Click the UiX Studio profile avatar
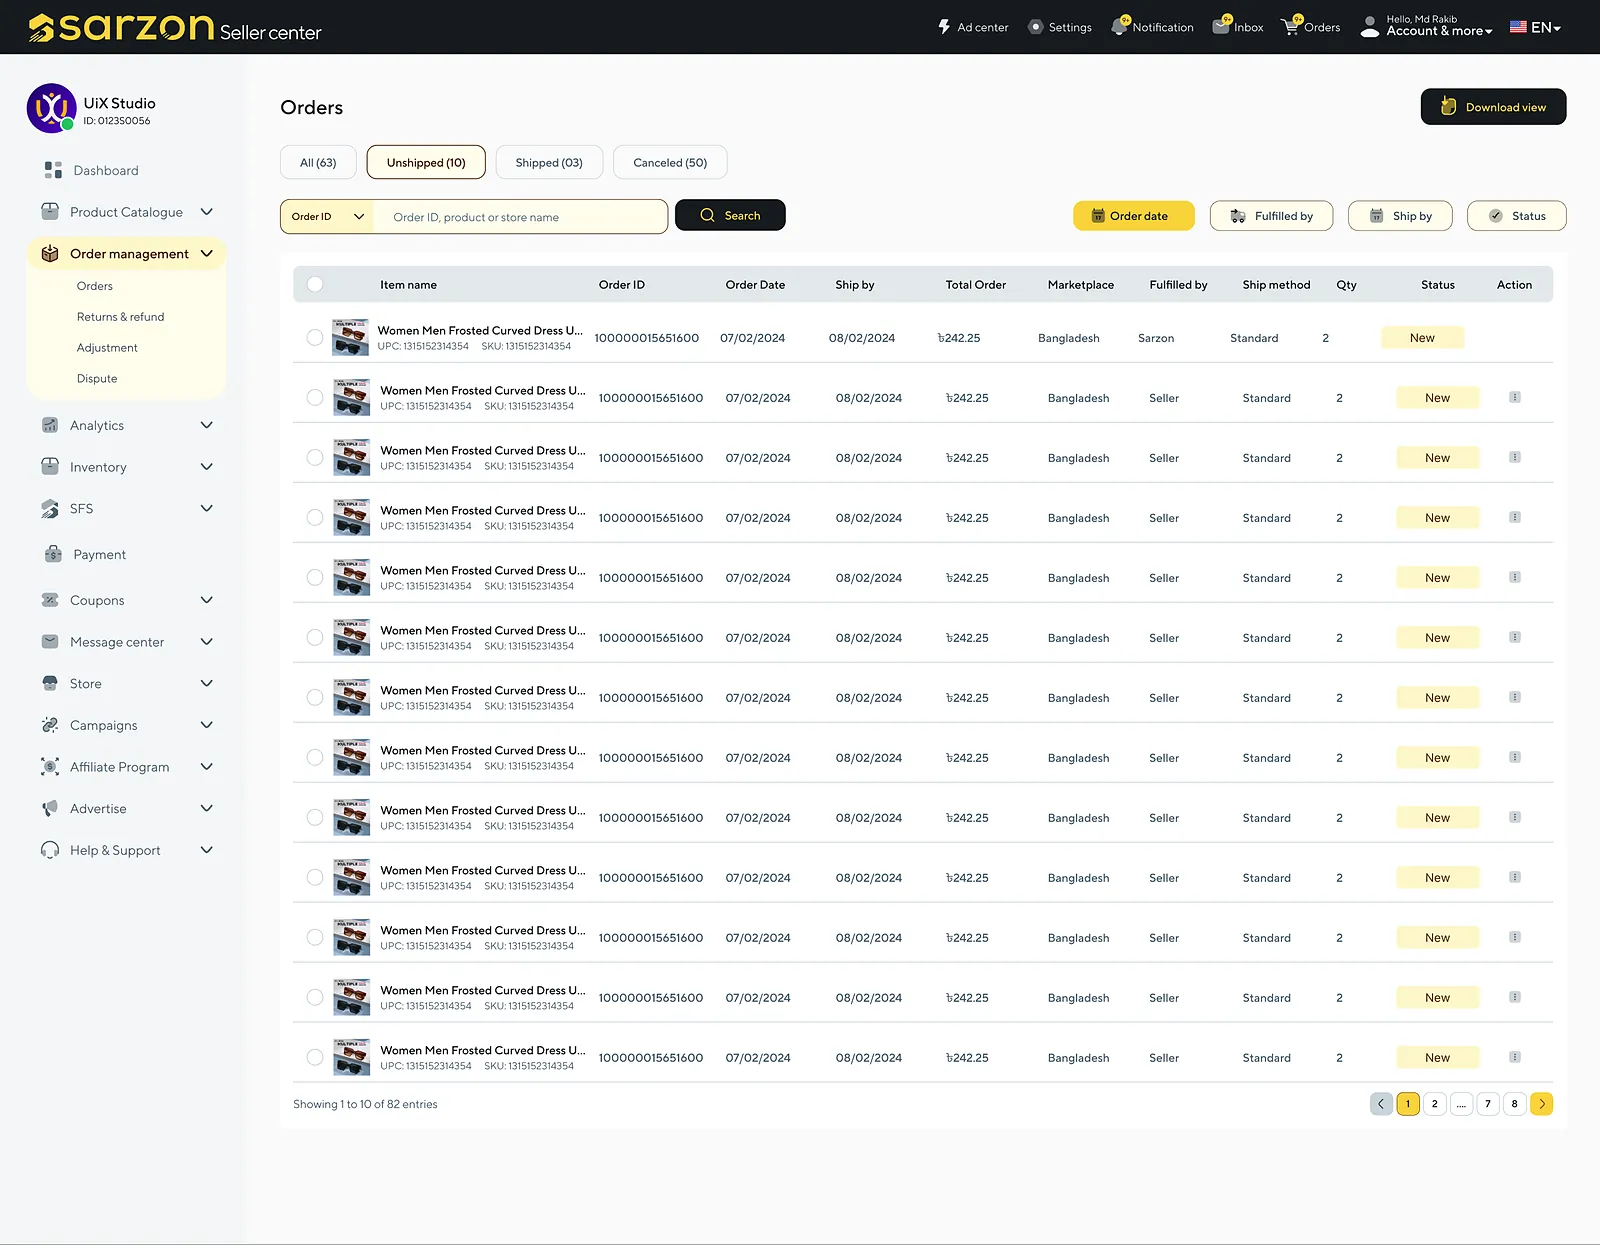Screen dimensions: 1600x1245 point(52,108)
